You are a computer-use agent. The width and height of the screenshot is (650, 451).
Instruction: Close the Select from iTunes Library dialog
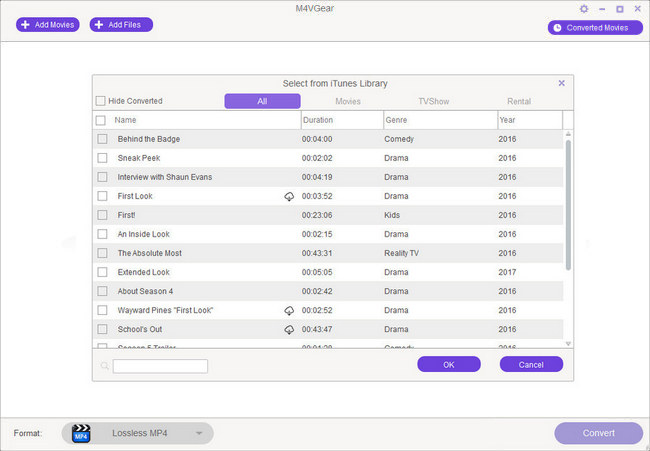(x=561, y=83)
